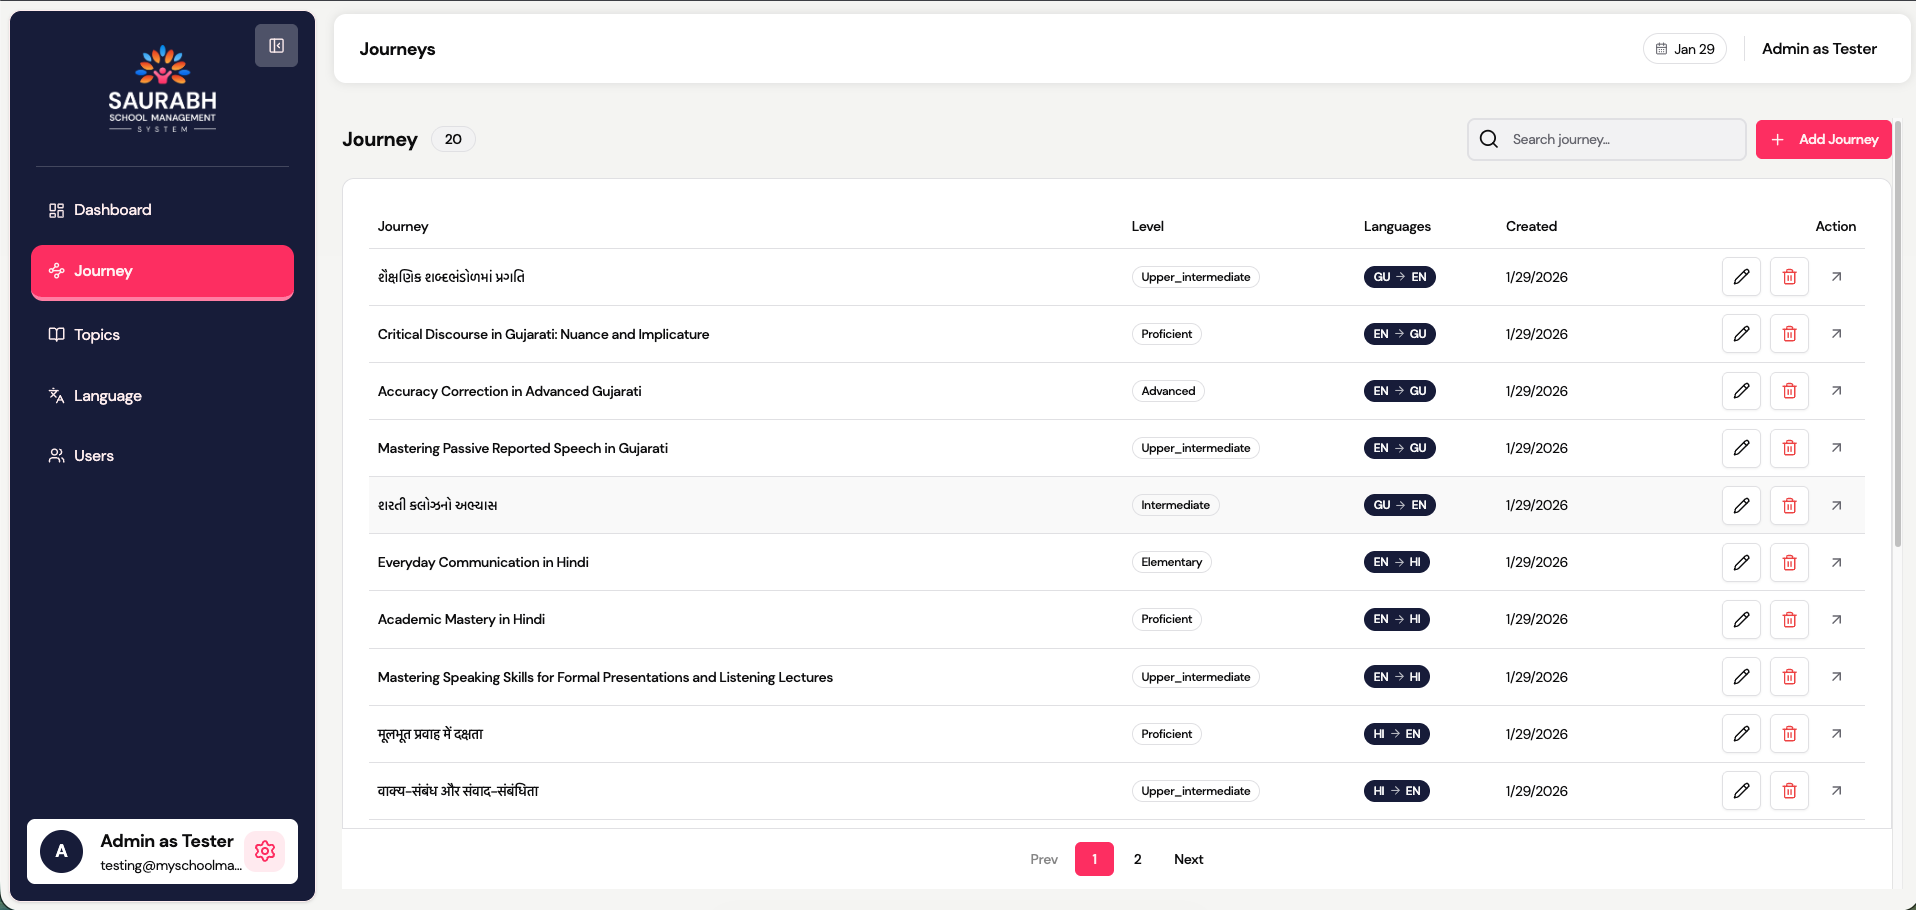Viewport: 1916px width, 910px height.
Task: Open the Users page
Action: [x=94, y=456]
